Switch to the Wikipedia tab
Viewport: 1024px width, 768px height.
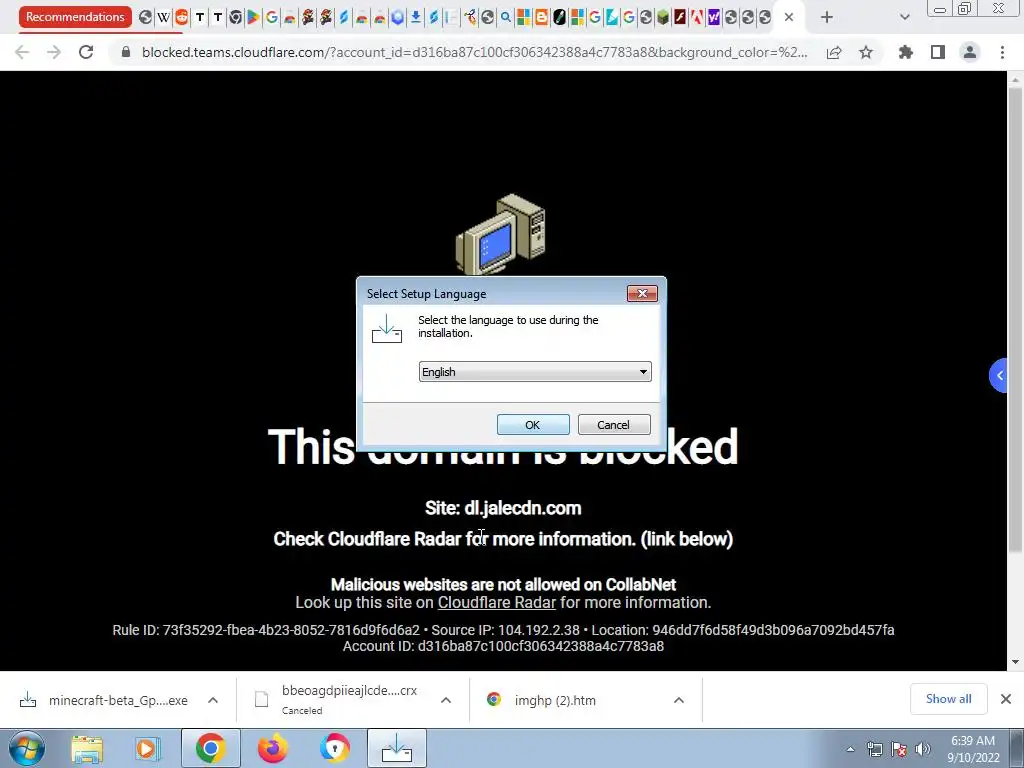click(x=163, y=18)
